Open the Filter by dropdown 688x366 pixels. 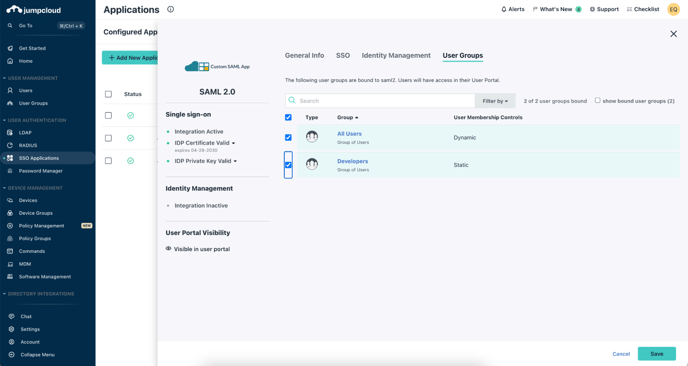click(x=495, y=101)
